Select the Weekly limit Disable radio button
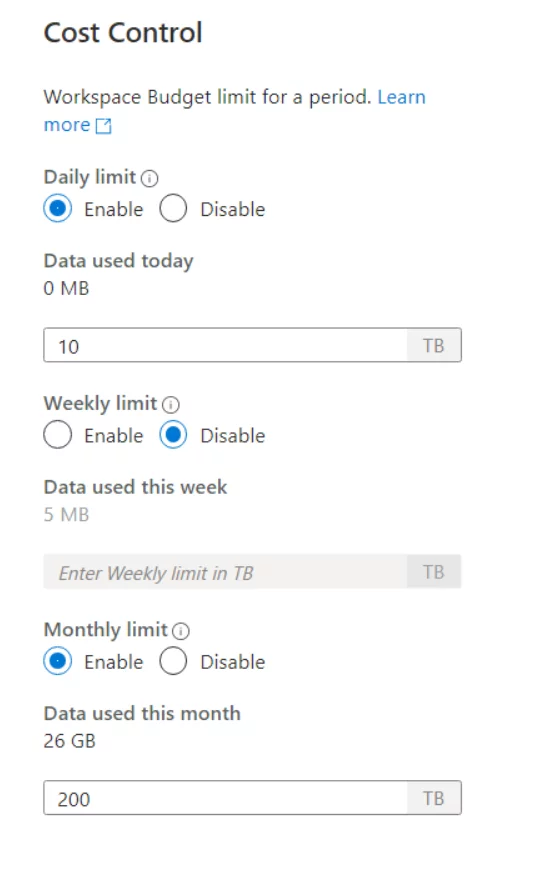 pyautogui.click(x=173, y=435)
